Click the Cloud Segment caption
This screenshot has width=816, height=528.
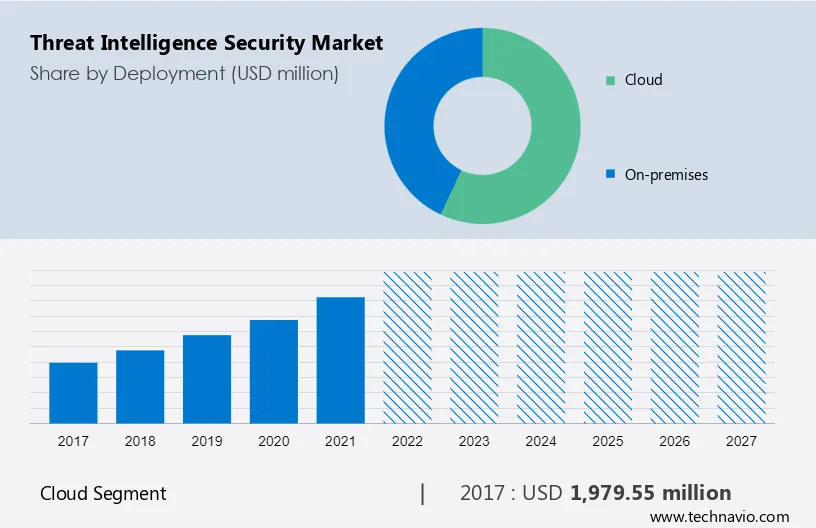(x=103, y=494)
